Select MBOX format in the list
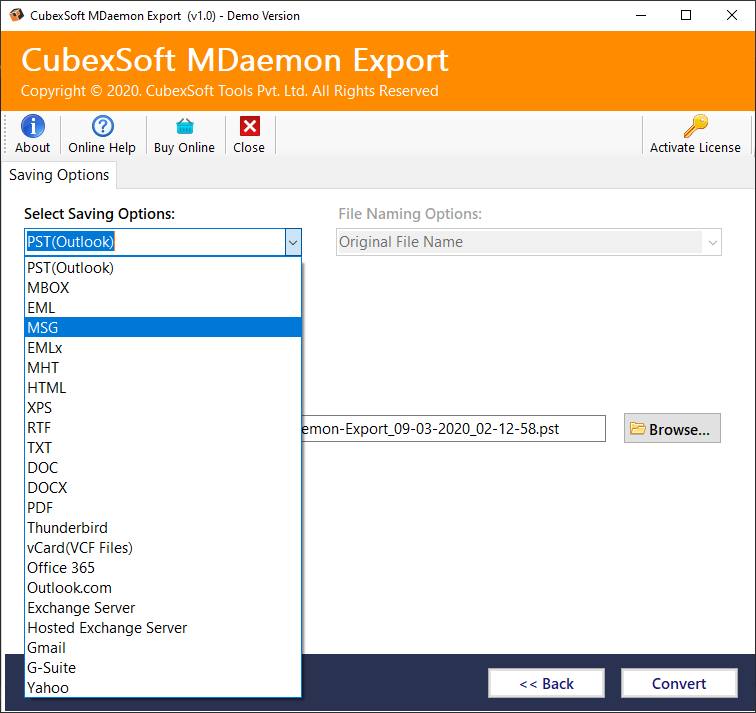Screen dimensions: 756x713 click(48, 288)
